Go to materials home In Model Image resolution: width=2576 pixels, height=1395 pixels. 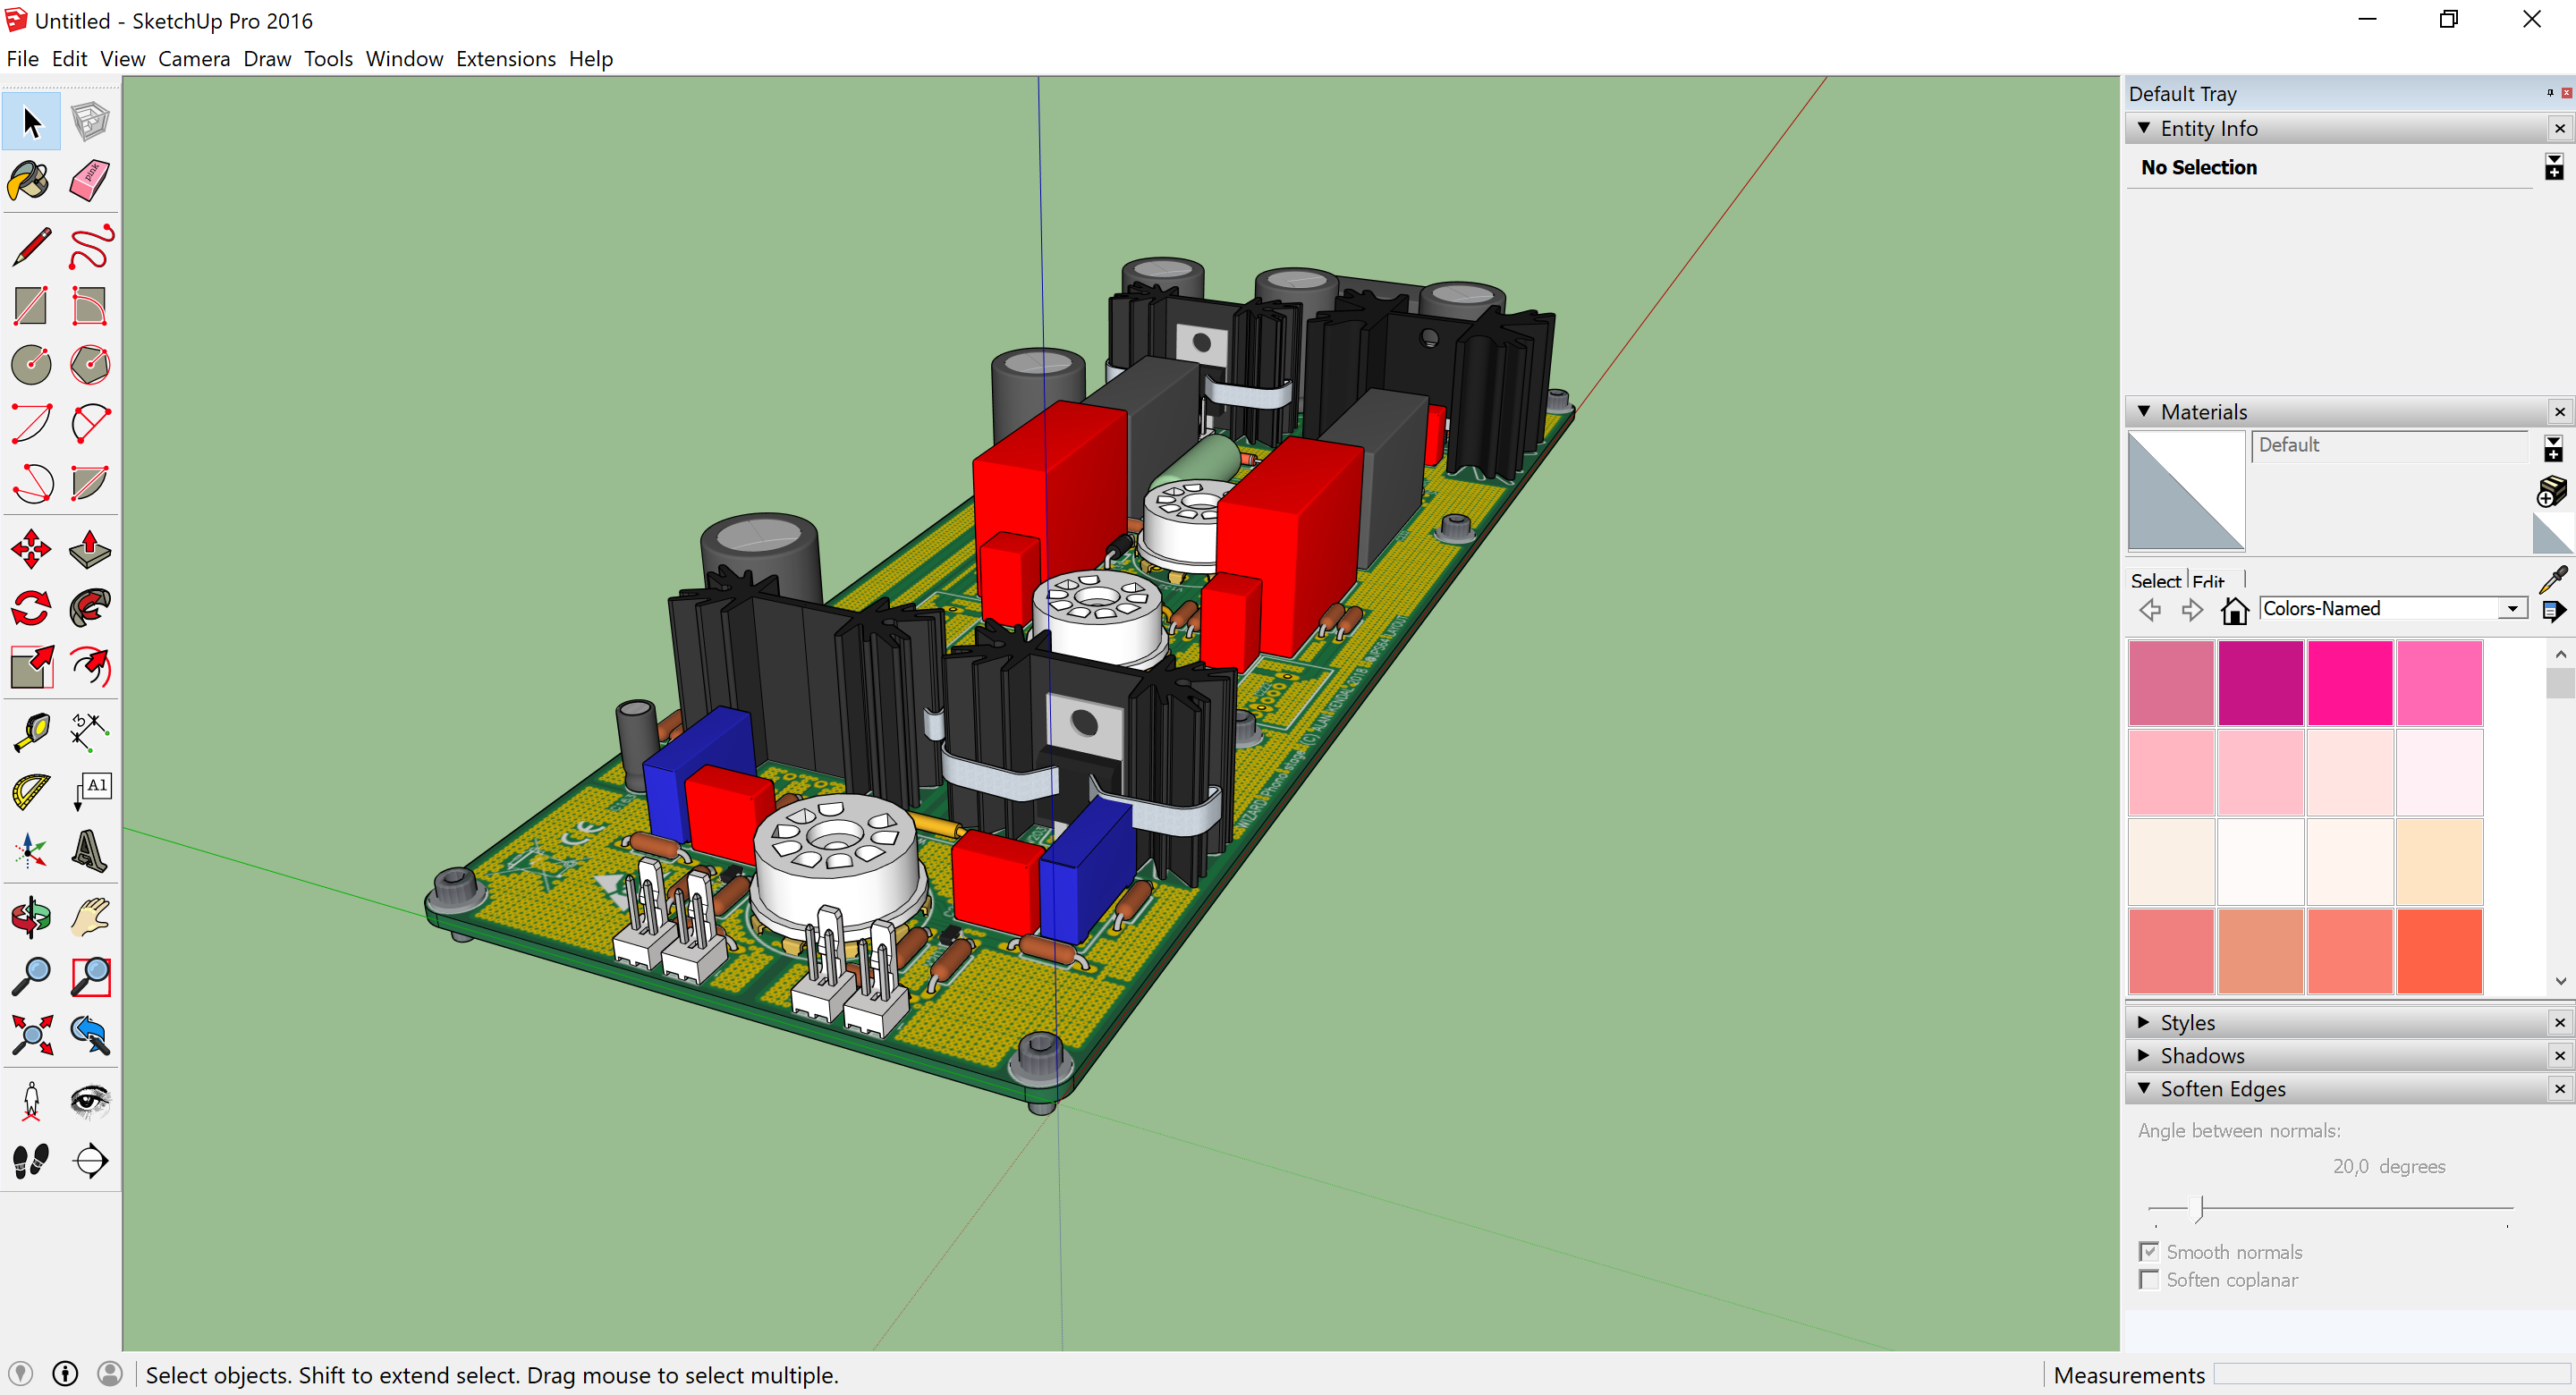coord(2234,610)
